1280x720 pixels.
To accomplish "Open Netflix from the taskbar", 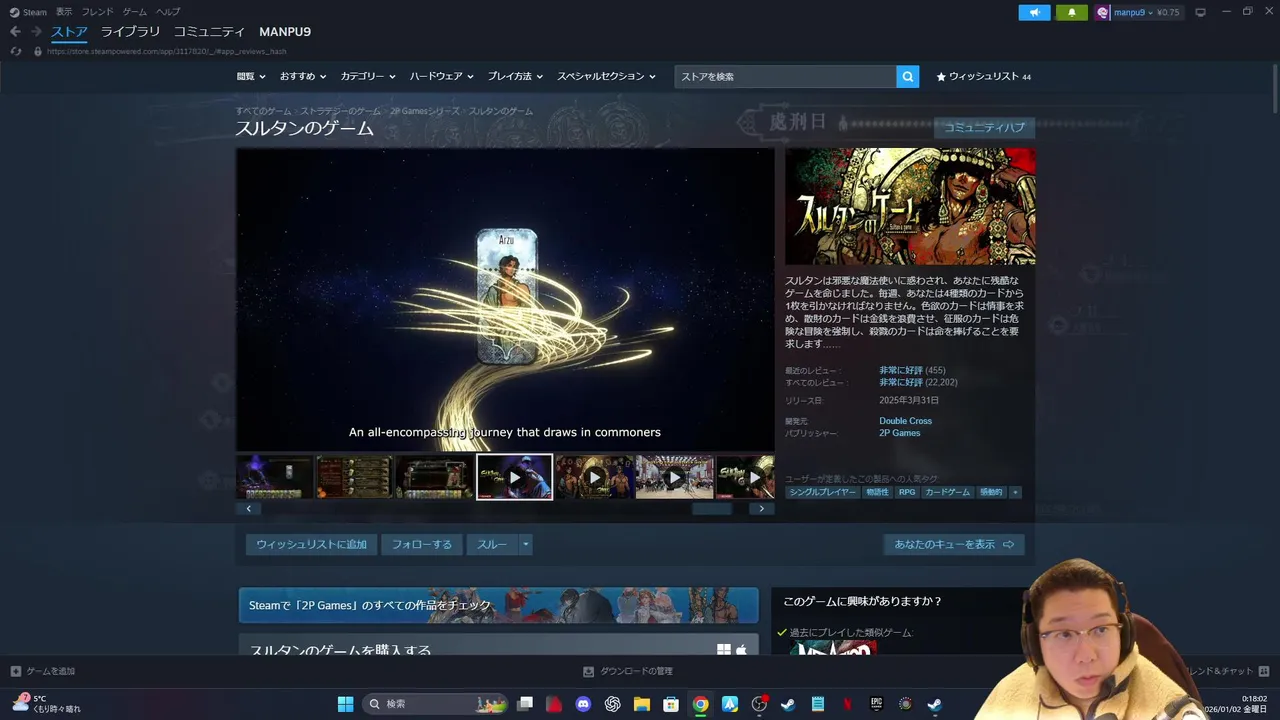I will click(847, 704).
